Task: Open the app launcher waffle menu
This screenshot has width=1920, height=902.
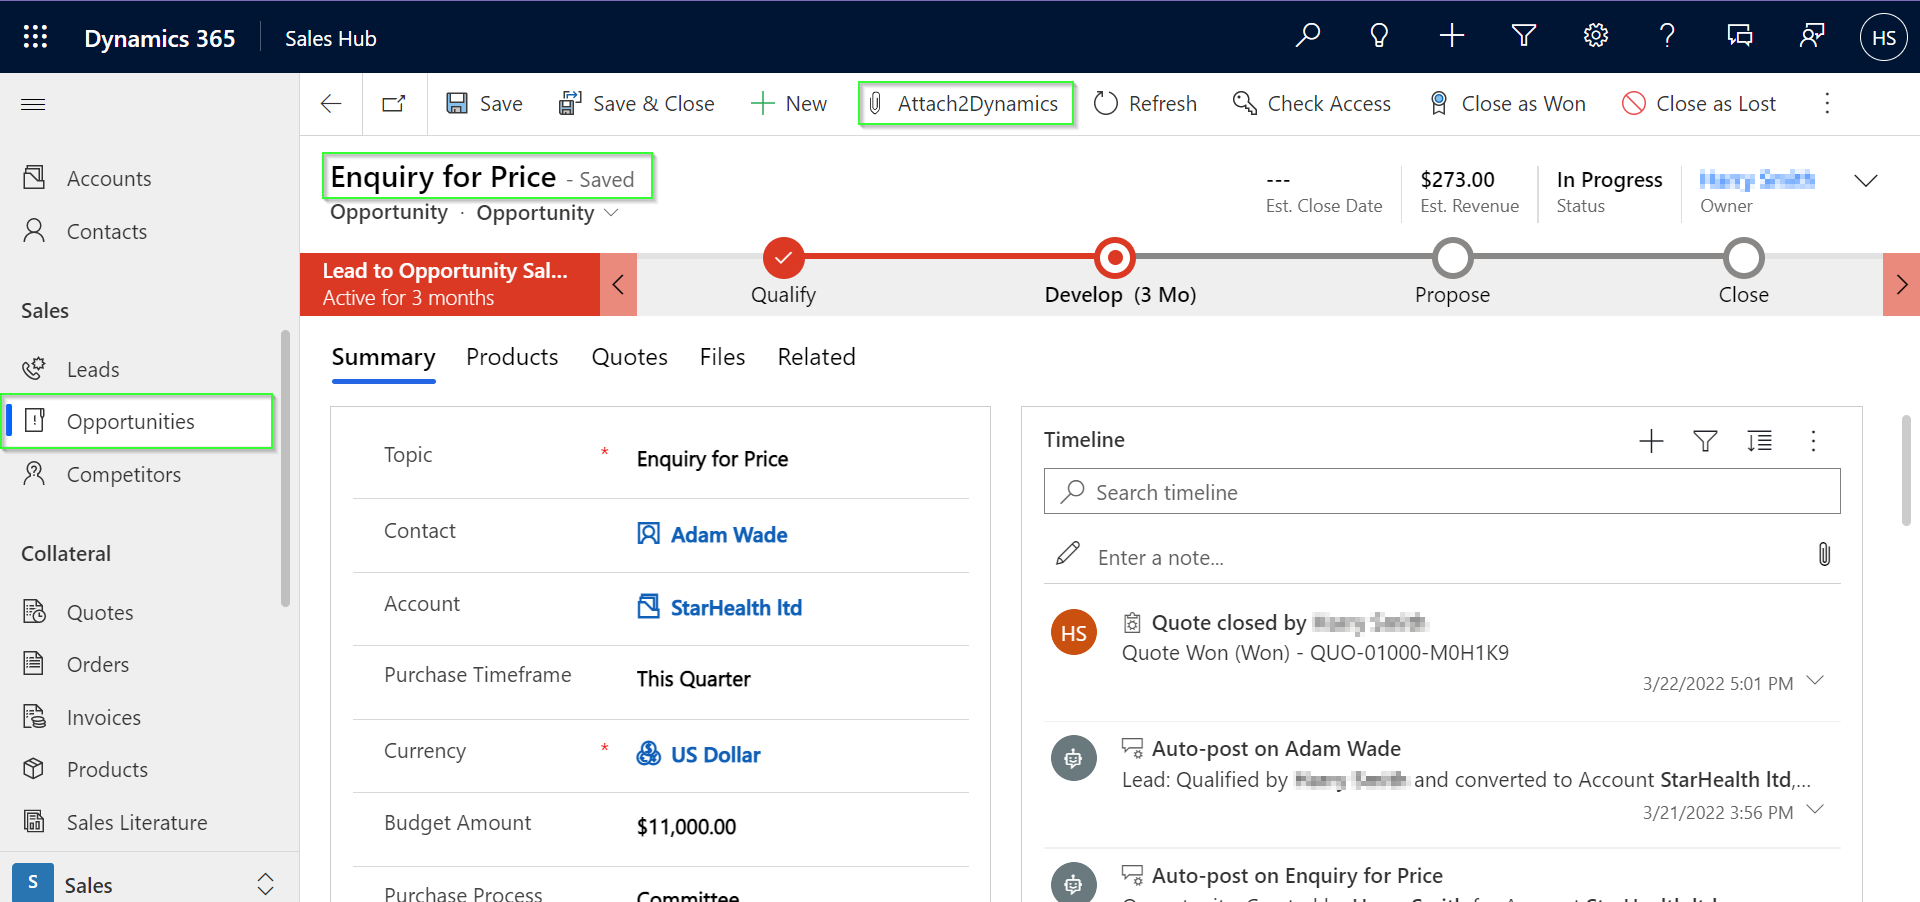Action: 35,37
